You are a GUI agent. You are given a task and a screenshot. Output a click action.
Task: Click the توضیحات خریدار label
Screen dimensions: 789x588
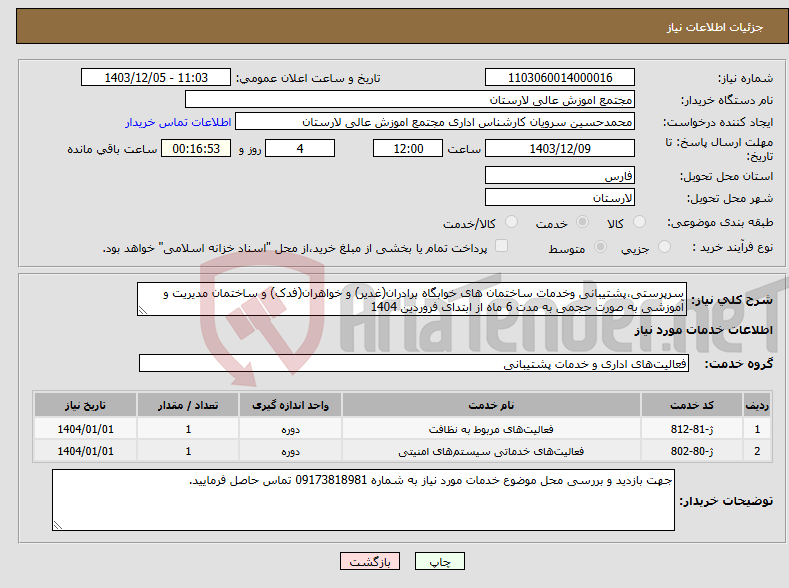point(727,501)
